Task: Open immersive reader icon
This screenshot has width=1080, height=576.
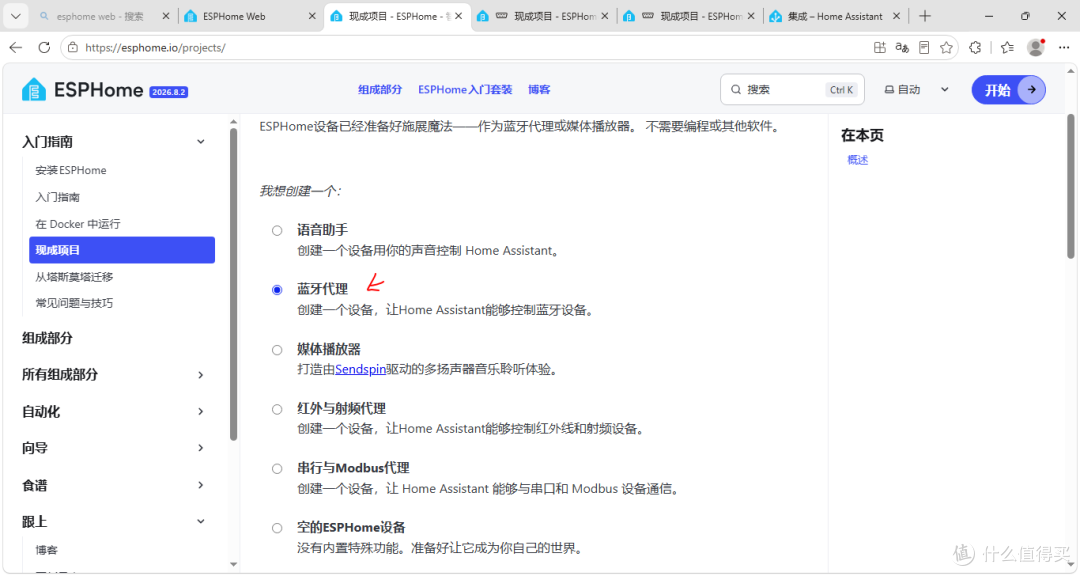Action: 924,48
